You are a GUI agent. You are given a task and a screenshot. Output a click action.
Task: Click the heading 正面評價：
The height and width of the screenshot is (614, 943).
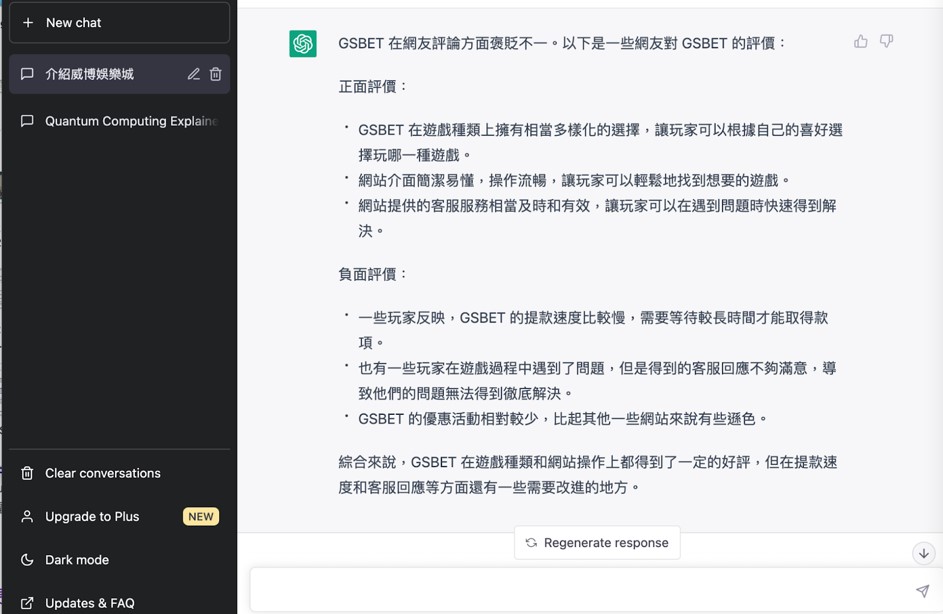click(373, 87)
